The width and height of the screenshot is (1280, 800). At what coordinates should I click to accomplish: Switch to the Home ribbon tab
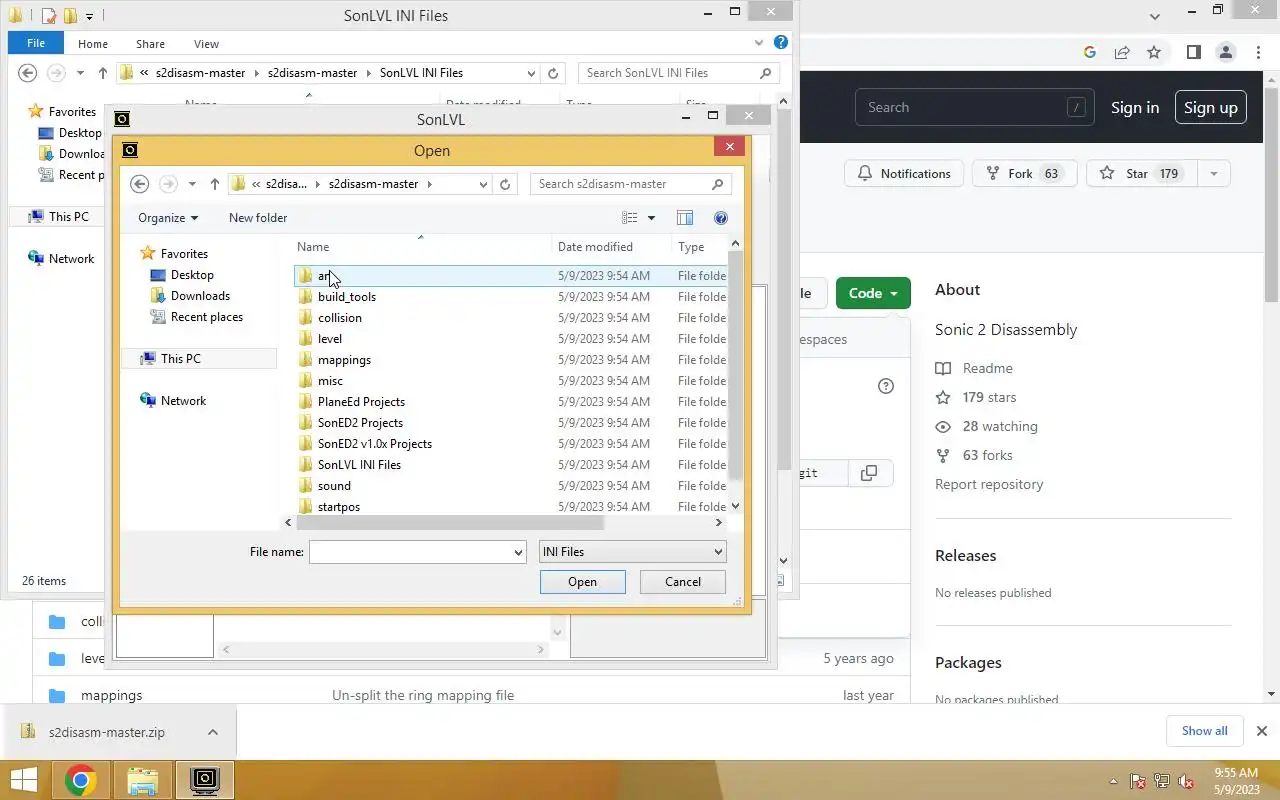[93, 44]
